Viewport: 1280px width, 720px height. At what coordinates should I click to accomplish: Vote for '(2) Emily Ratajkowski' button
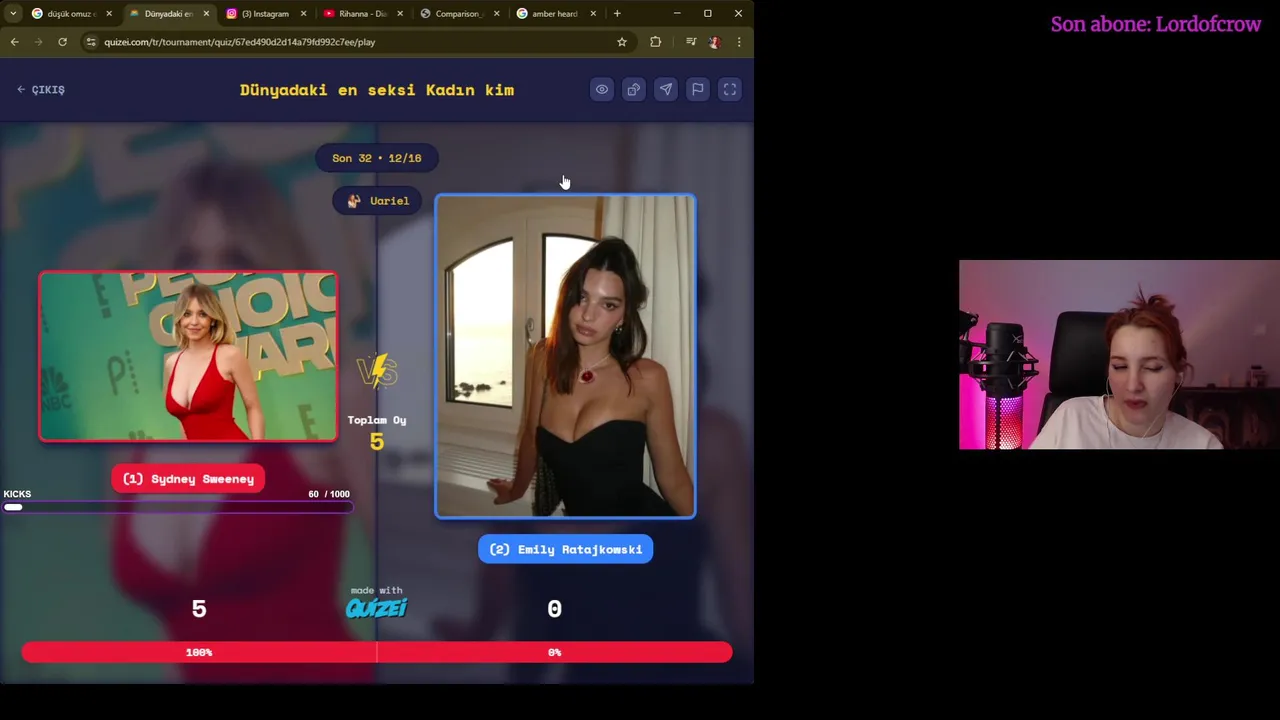pyautogui.click(x=565, y=549)
